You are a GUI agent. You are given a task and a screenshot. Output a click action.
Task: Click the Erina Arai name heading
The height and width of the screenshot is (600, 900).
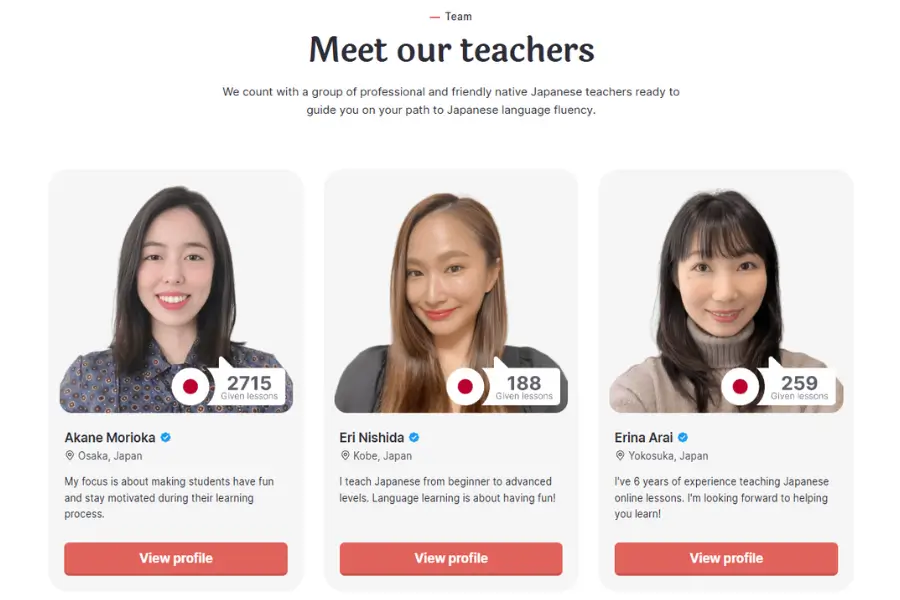(643, 438)
